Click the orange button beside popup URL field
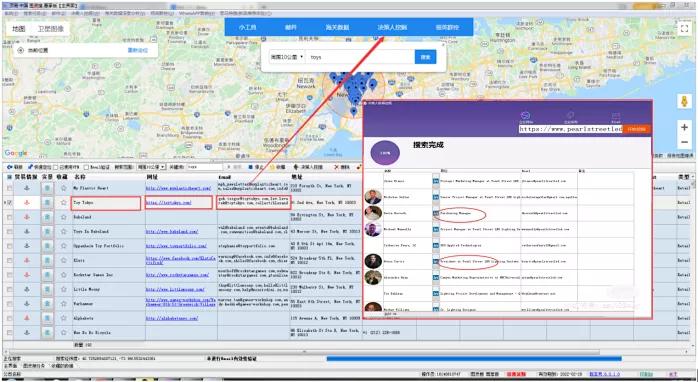698x382 pixels. click(637, 129)
